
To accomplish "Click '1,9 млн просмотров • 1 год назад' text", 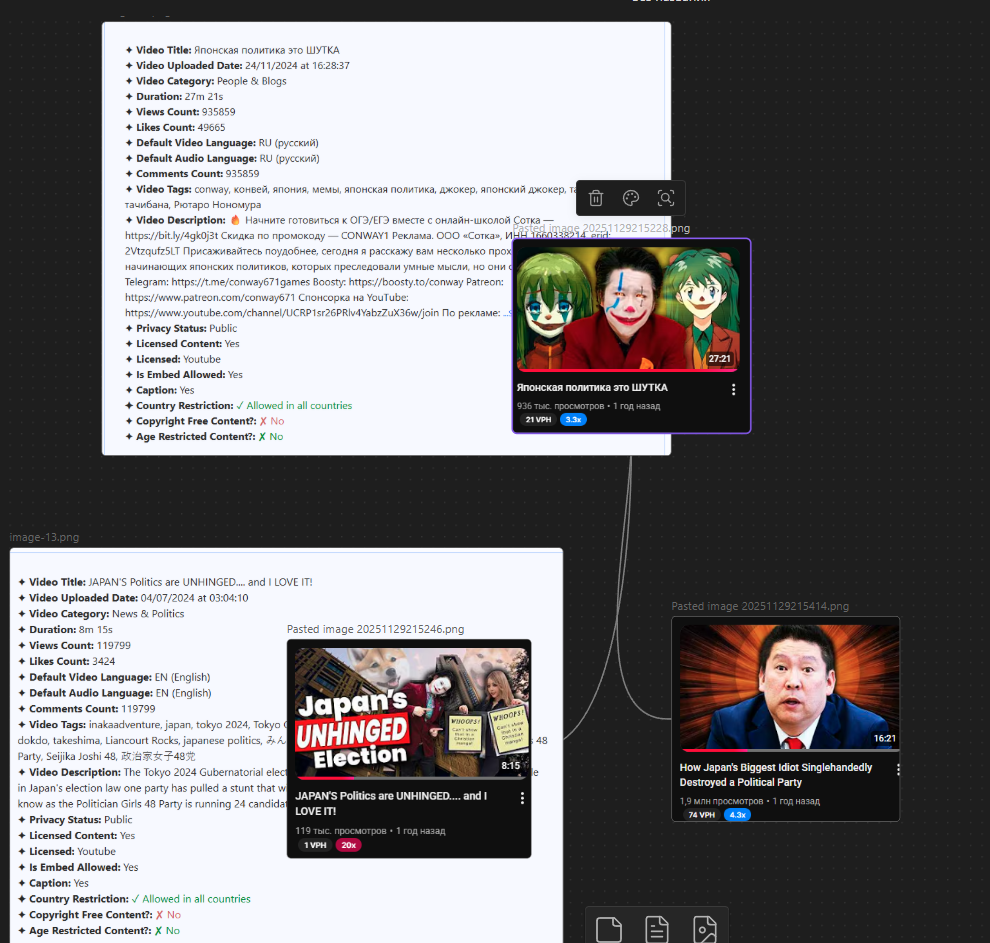I will click(749, 801).
